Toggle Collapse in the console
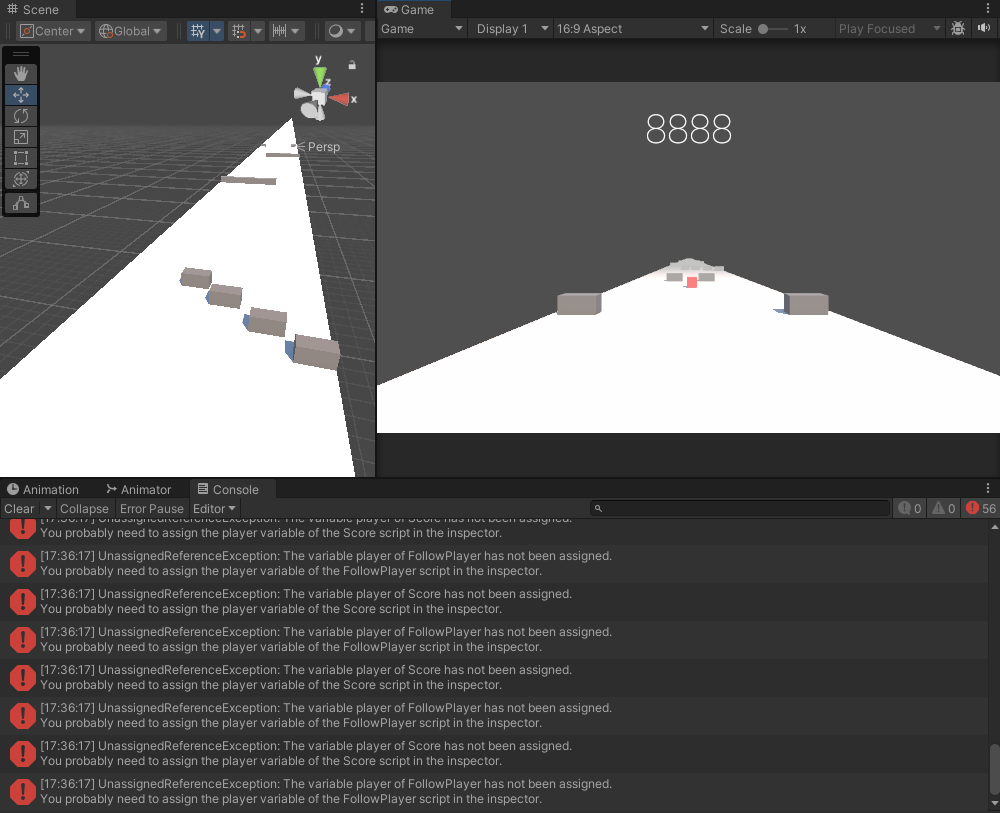This screenshot has width=1000, height=813. coord(84,508)
